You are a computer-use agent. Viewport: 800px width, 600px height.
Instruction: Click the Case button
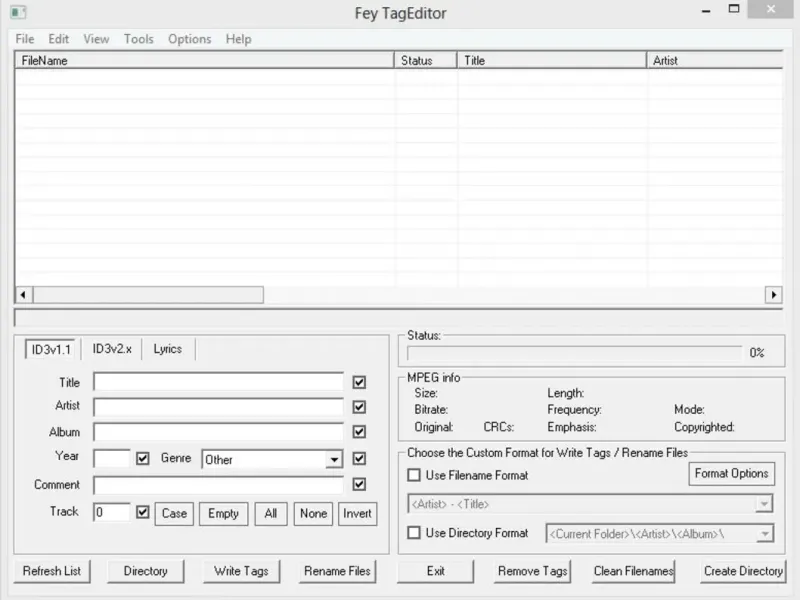(174, 513)
